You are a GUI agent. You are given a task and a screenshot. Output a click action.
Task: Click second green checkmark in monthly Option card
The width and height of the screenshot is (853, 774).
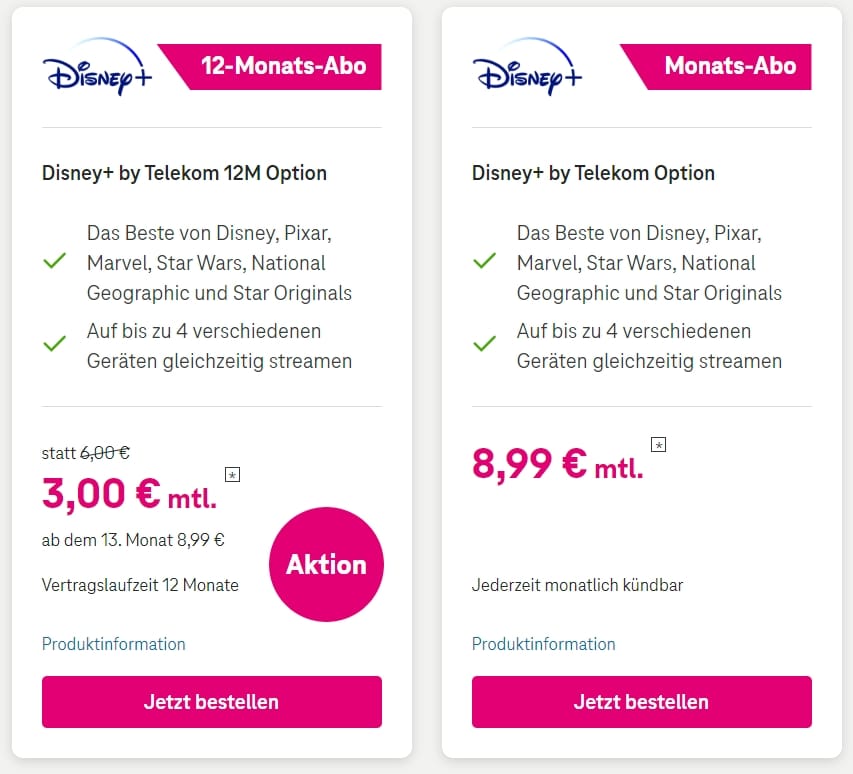(484, 344)
